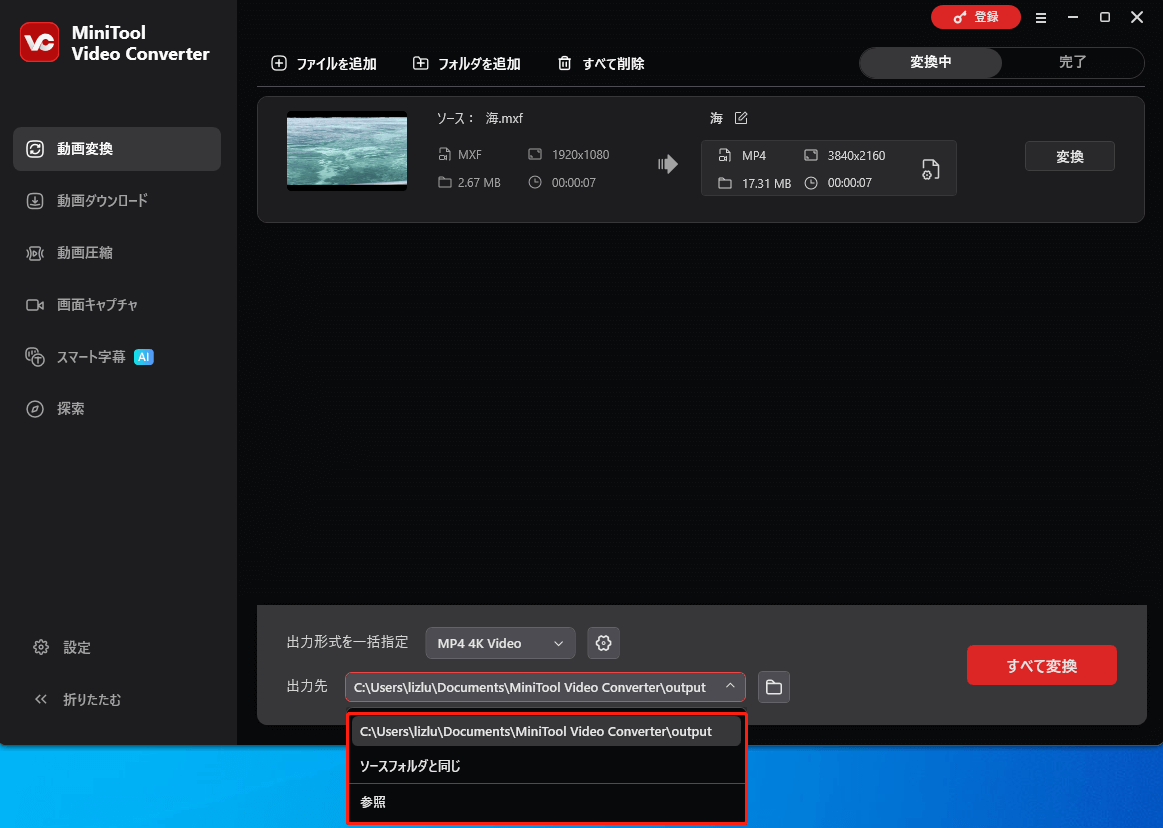1163x828 pixels.
Task: Open the file-with-gear output settings icon
Action: (x=930, y=168)
